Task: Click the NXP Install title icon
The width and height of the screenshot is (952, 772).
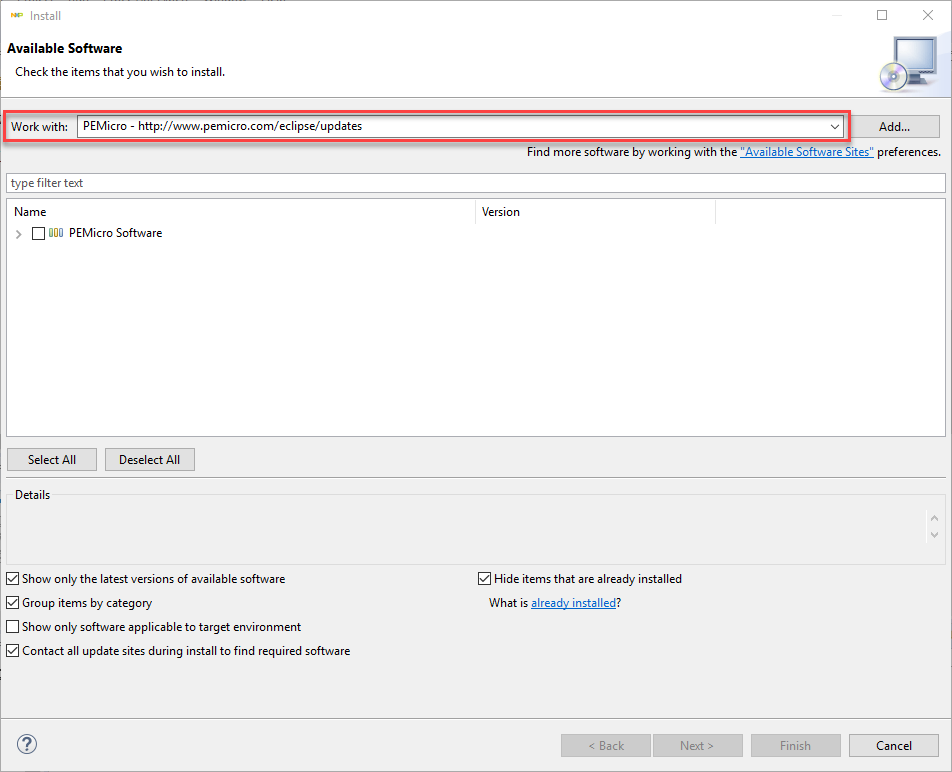Action: pos(16,16)
